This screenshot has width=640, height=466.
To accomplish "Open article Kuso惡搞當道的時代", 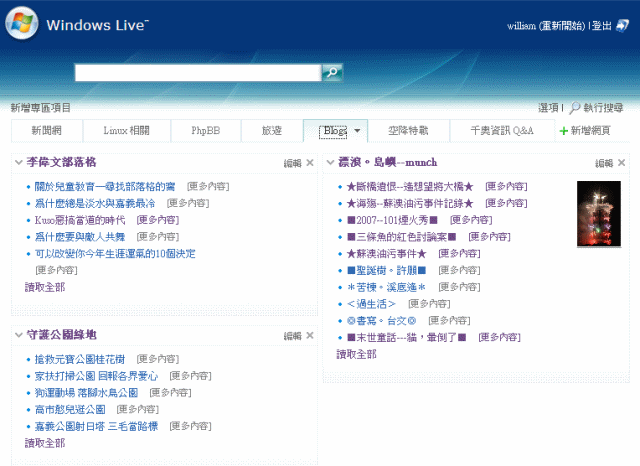I will [80, 220].
